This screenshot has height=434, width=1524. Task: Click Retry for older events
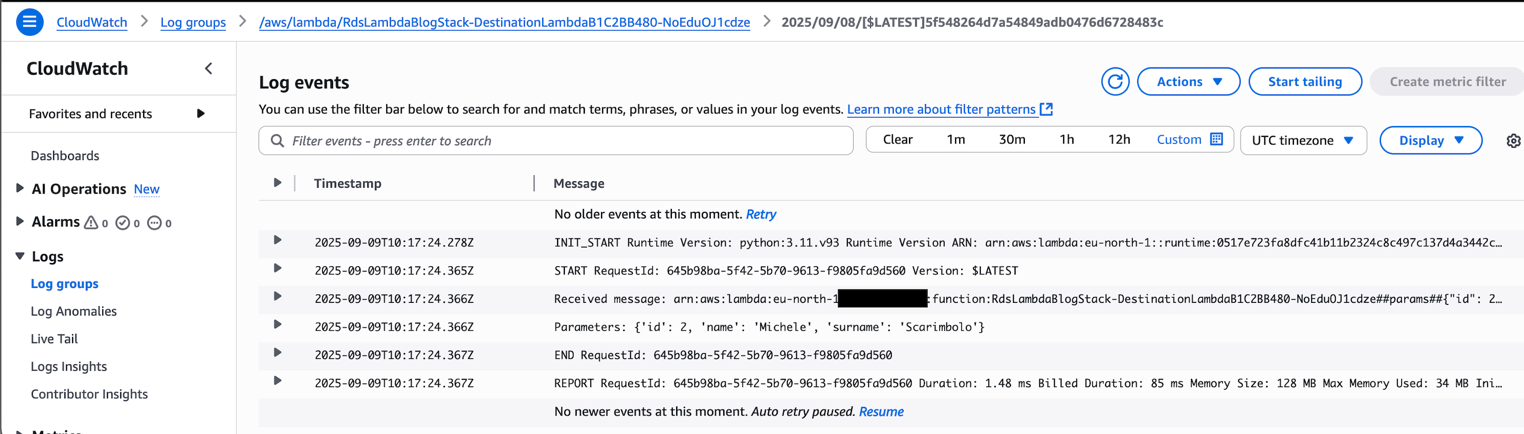click(x=761, y=214)
